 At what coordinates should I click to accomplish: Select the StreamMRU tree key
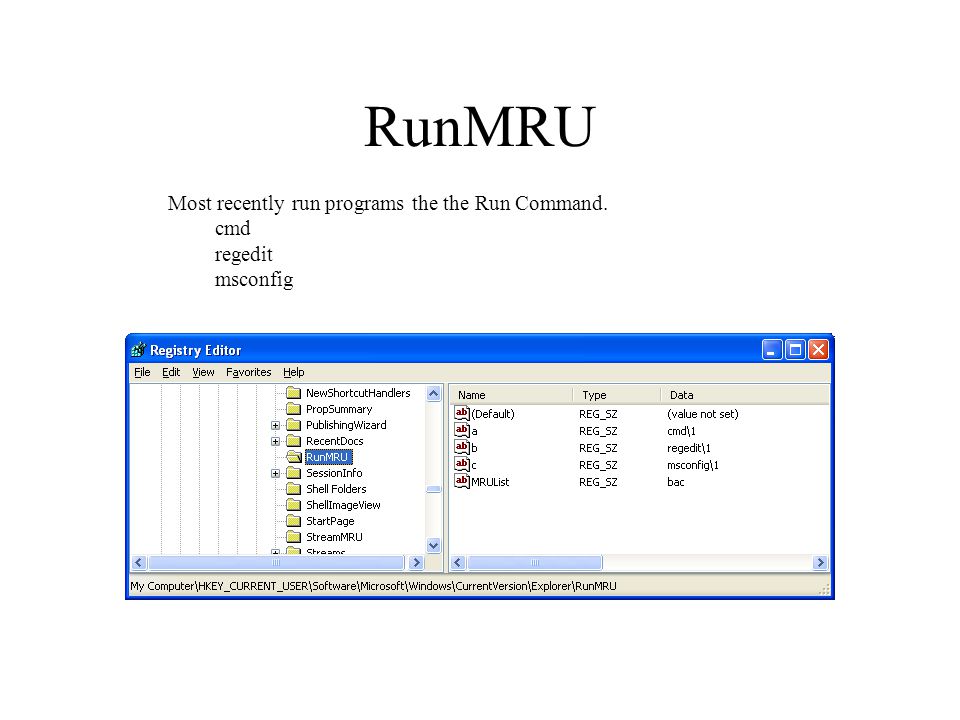[x=334, y=537]
